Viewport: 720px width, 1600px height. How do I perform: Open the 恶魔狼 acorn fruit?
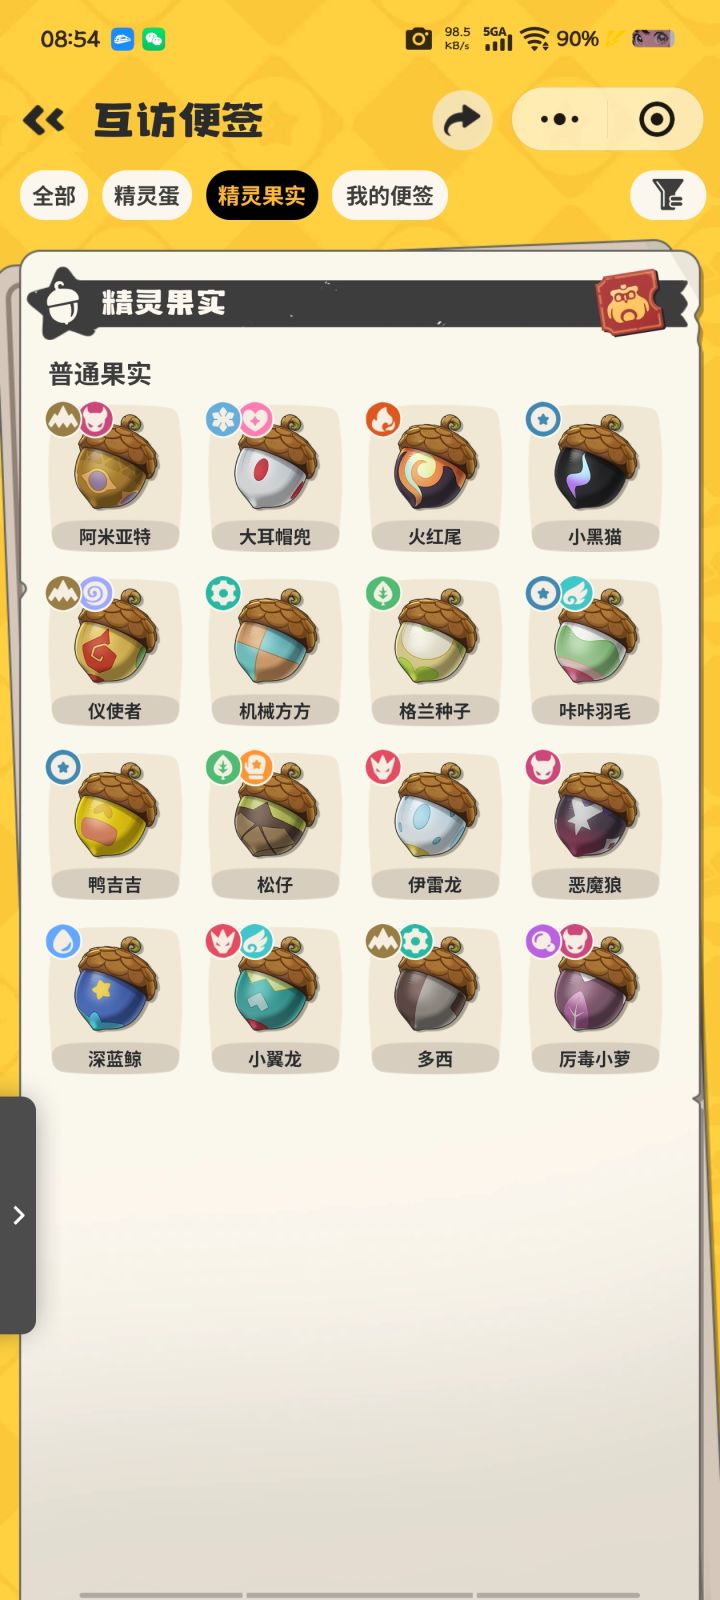point(595,826)
